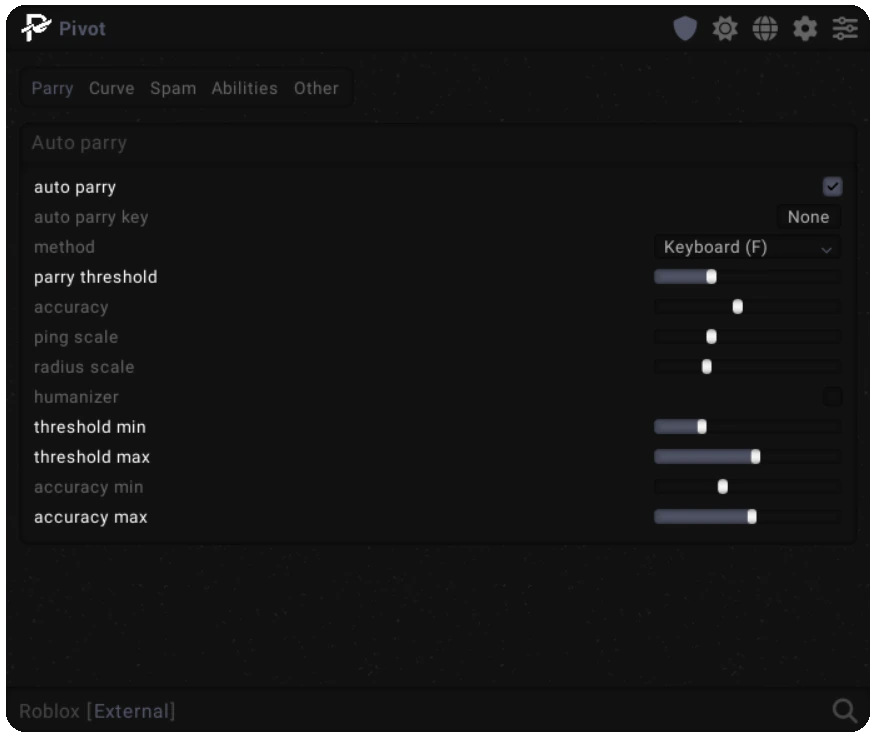Open the settings cog icon section
The width and height of the screenshot is (876, 737).
(x=805, y=28)
